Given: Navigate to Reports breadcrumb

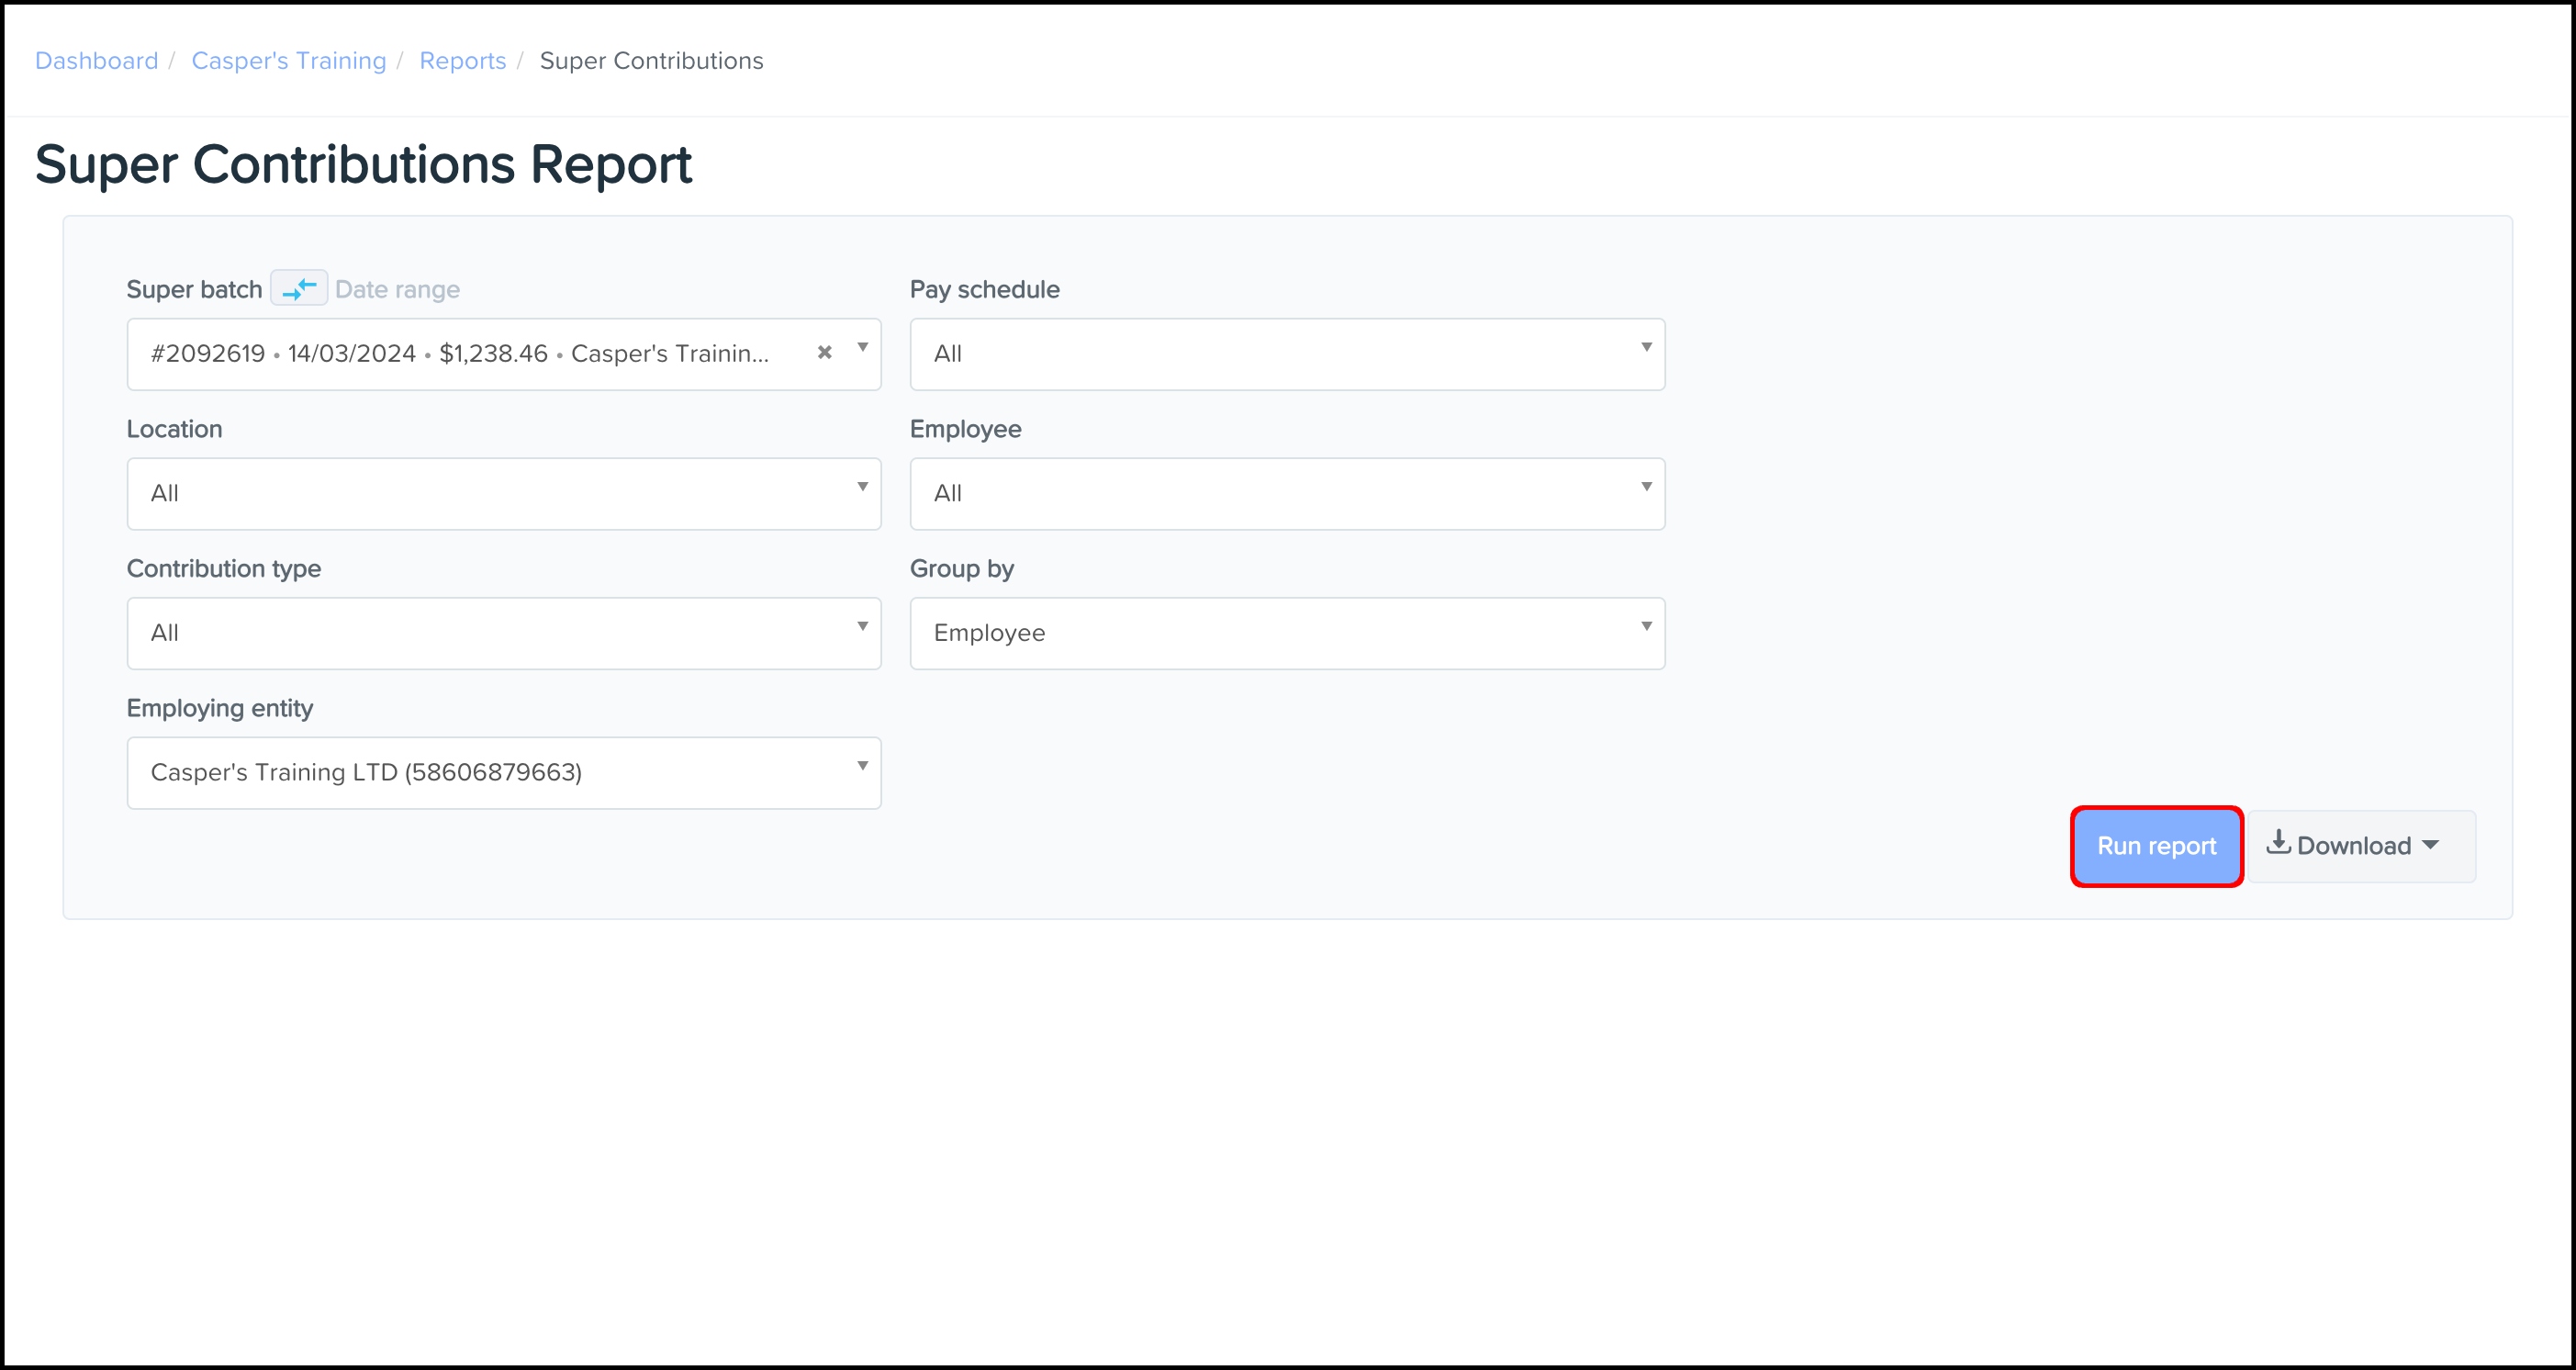Looking at the screenshot, I should click(x=462, y=61).
